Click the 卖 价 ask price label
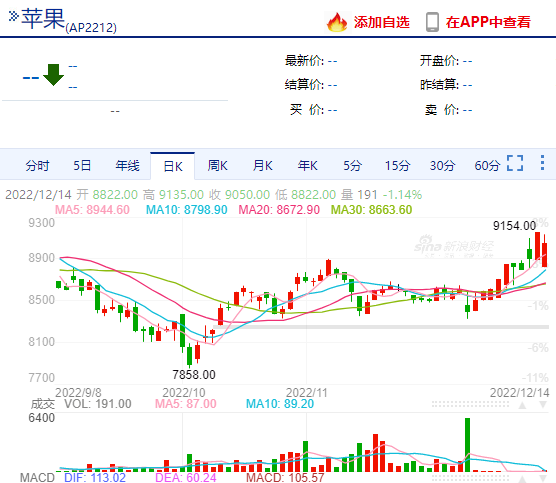Viewport: 556px width, 483px height. (x=441, y=110)
